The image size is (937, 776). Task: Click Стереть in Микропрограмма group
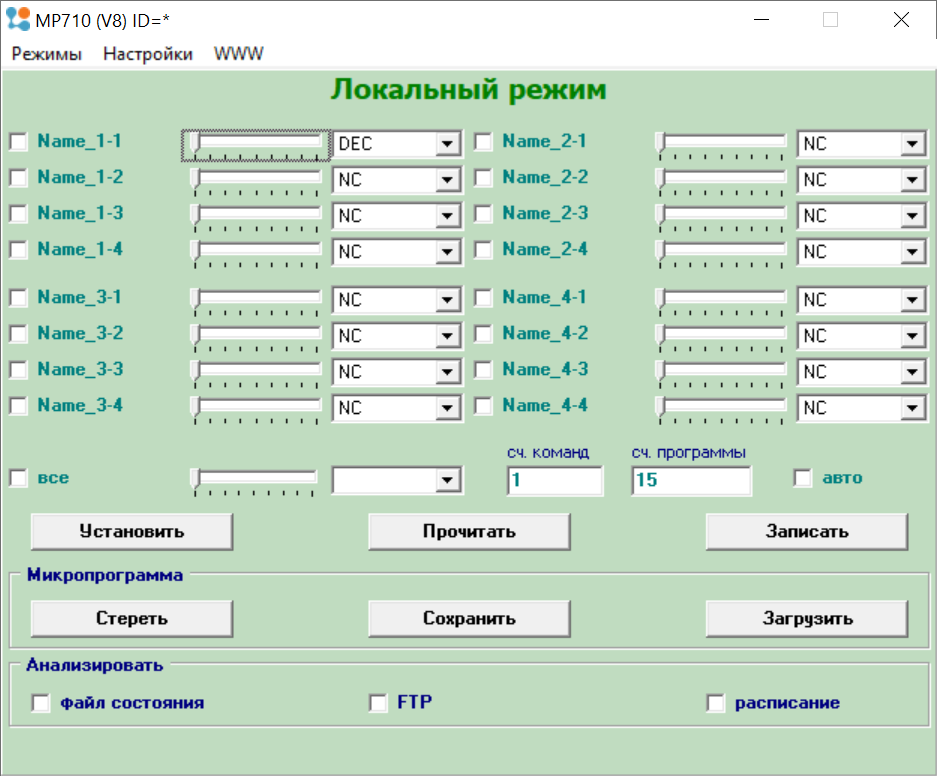click(132, 618)
